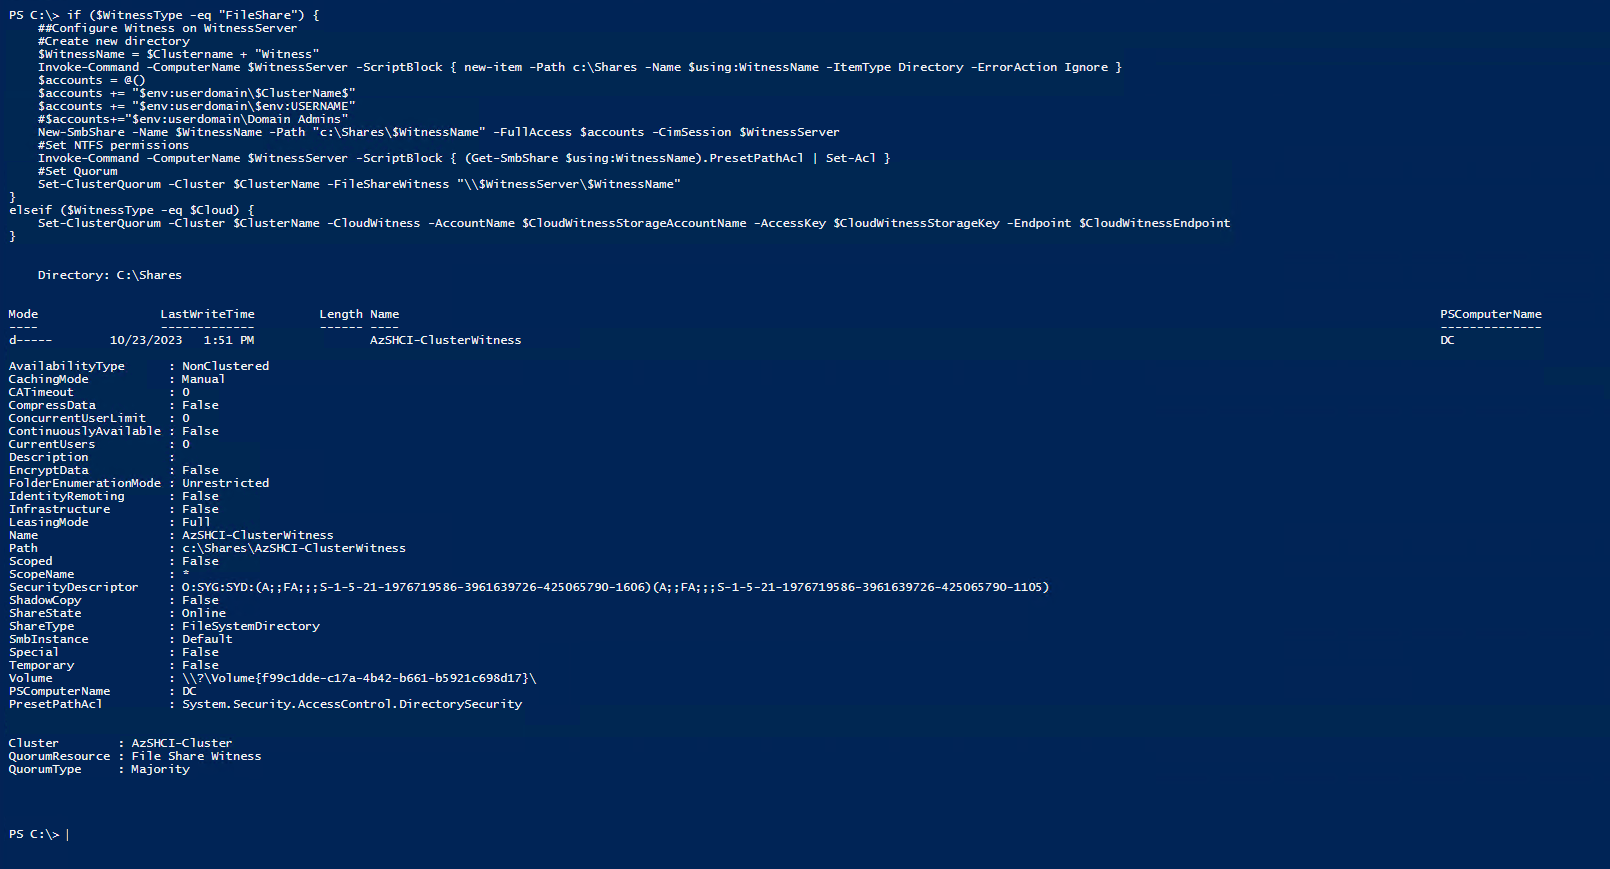
Task: Click the "File Share Witness" QuorumResource value
Action: [x=196, y=756]
